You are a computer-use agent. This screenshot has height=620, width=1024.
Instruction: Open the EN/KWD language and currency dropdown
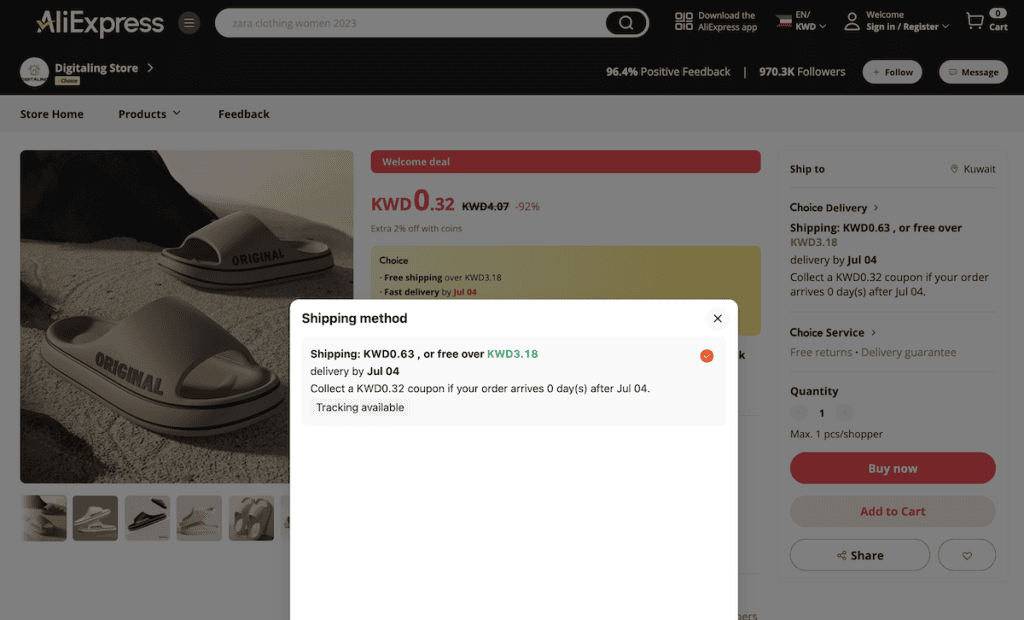coord(800,22)
